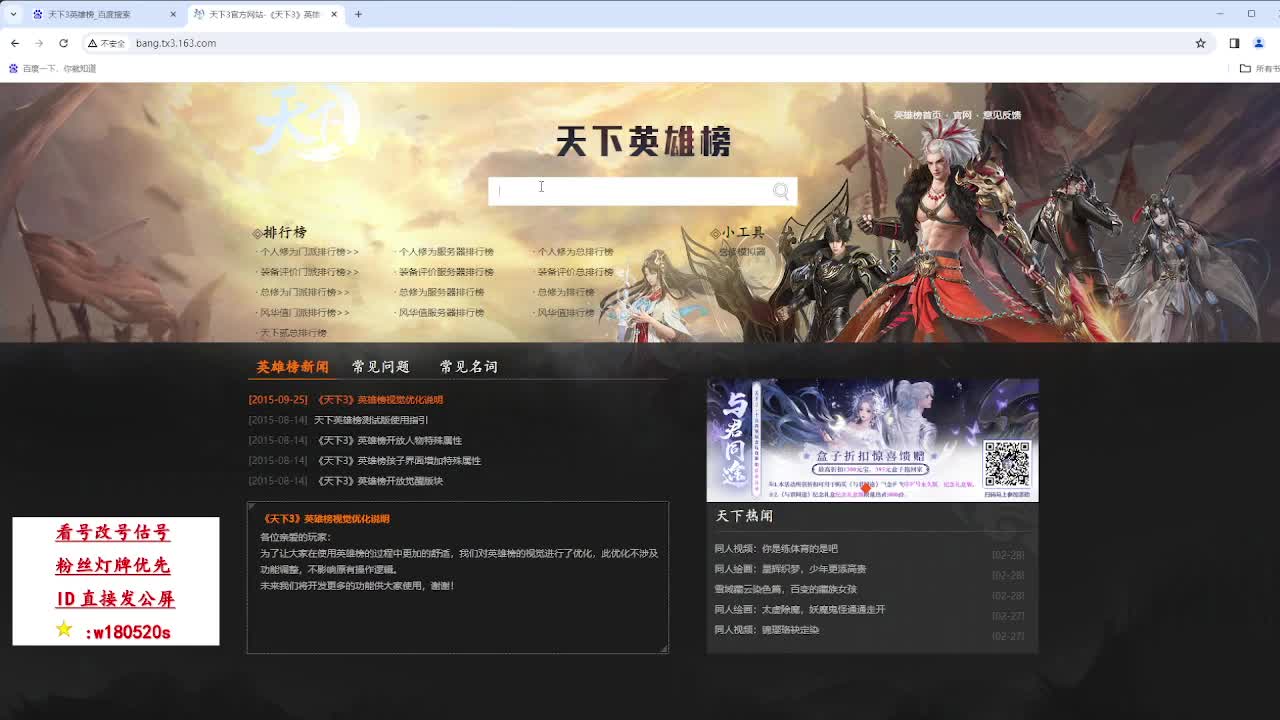Screen dimensions: 1280x720
Task: Switch to the 天下3官方网站 browser tab
Action: [264, 14]
